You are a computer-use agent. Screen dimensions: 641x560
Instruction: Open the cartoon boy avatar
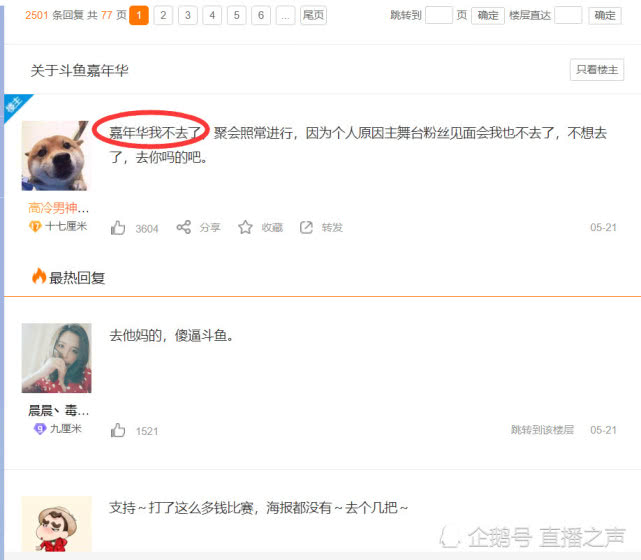pos(56,524)
